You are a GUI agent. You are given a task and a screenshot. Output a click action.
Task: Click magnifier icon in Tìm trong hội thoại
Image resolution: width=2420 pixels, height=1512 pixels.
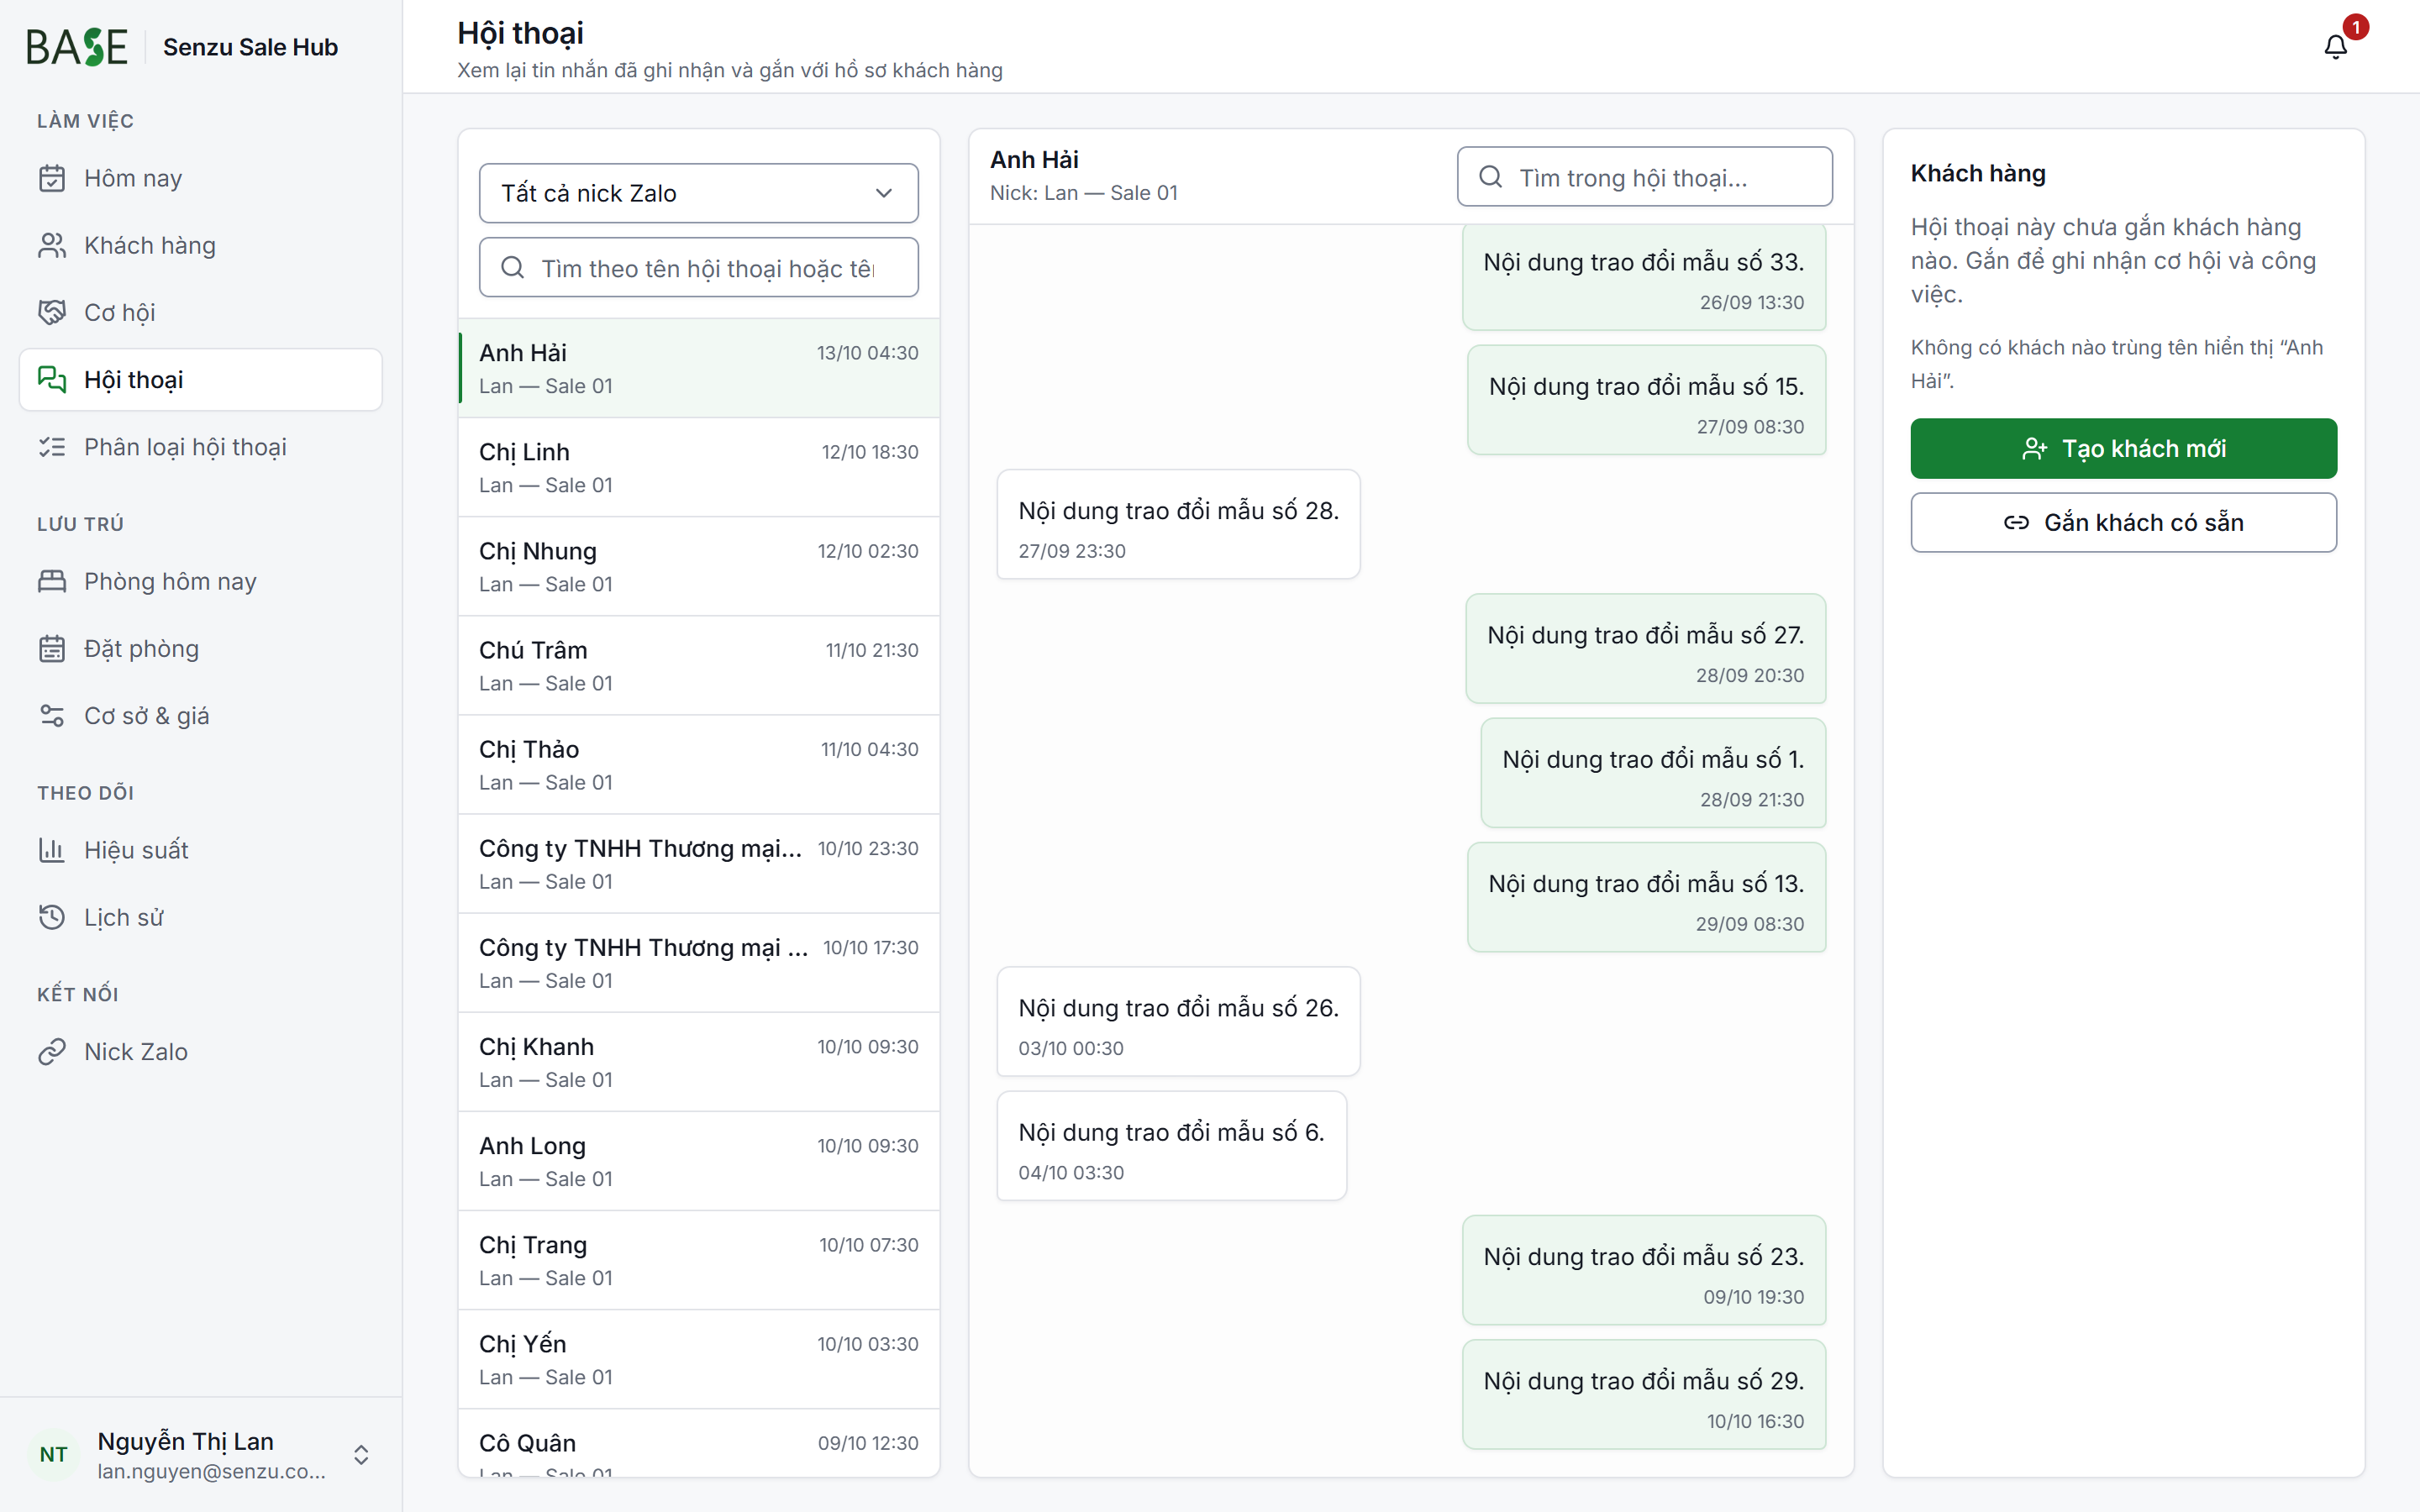coord(1491,177)
